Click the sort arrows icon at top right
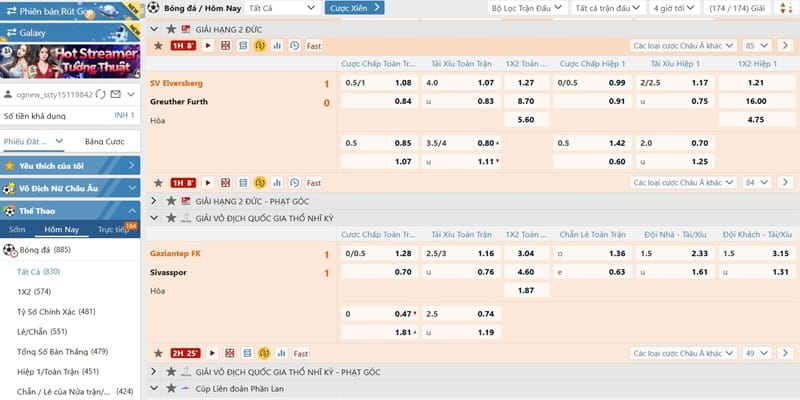The image size is (800, 400). pos(784,8)
